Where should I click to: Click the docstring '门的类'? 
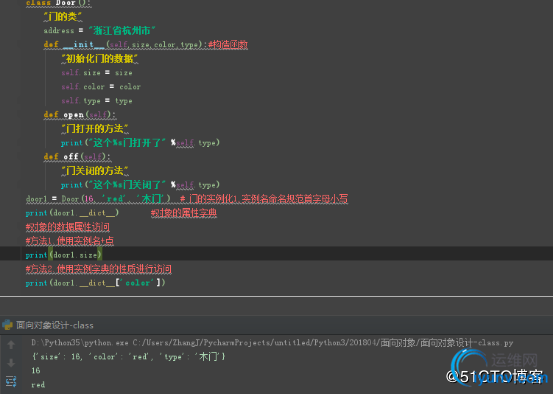tap(63, 17)
